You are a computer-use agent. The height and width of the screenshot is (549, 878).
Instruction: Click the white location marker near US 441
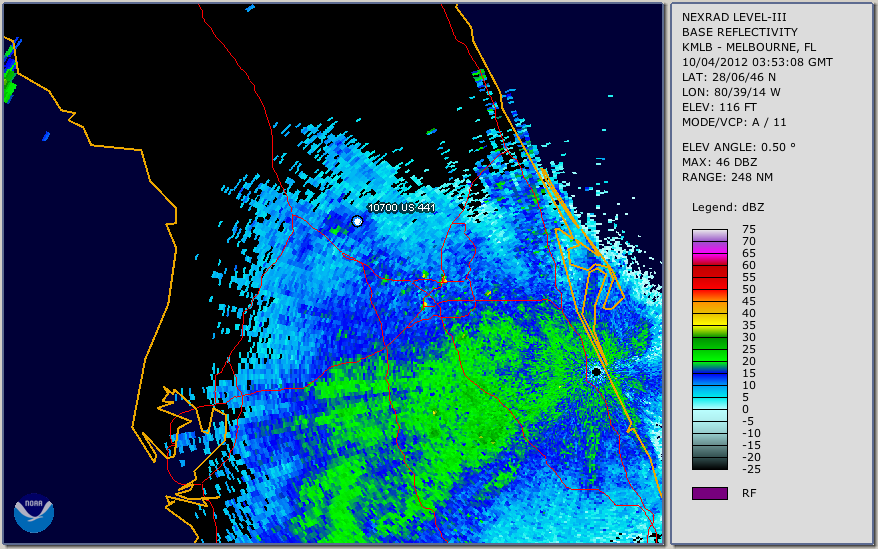[x=357, y=221]
